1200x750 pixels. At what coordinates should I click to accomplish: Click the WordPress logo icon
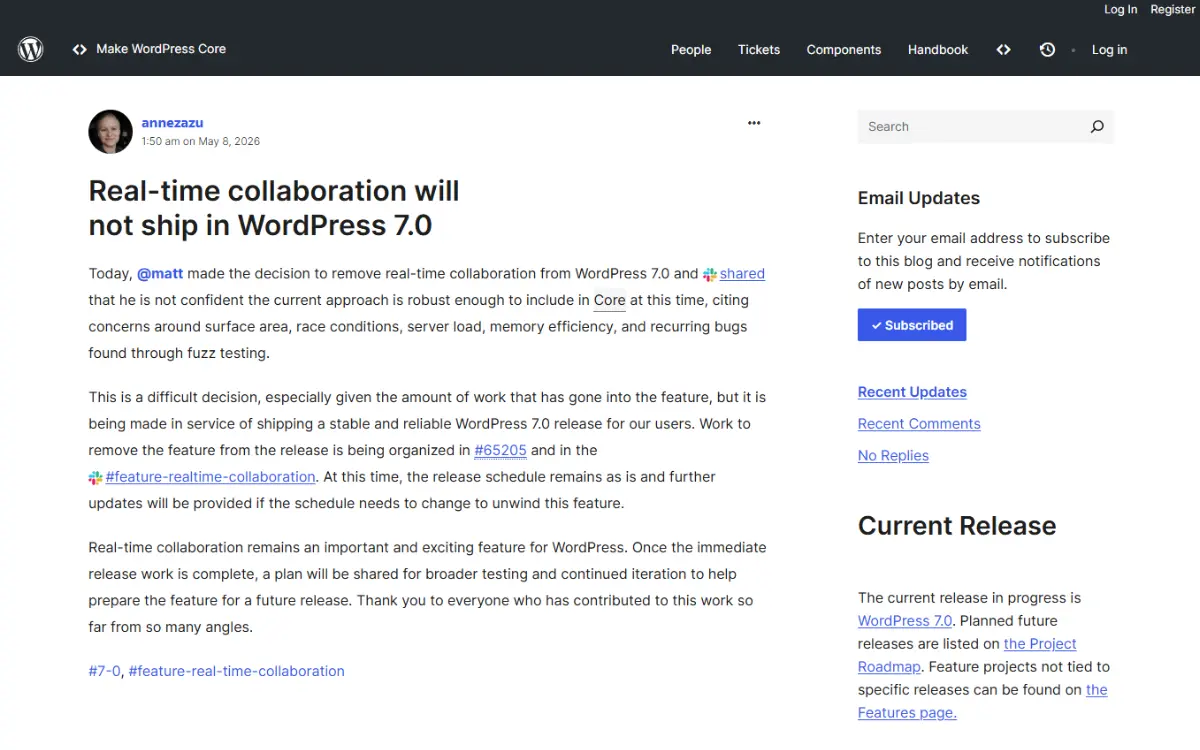pos(31,49)
